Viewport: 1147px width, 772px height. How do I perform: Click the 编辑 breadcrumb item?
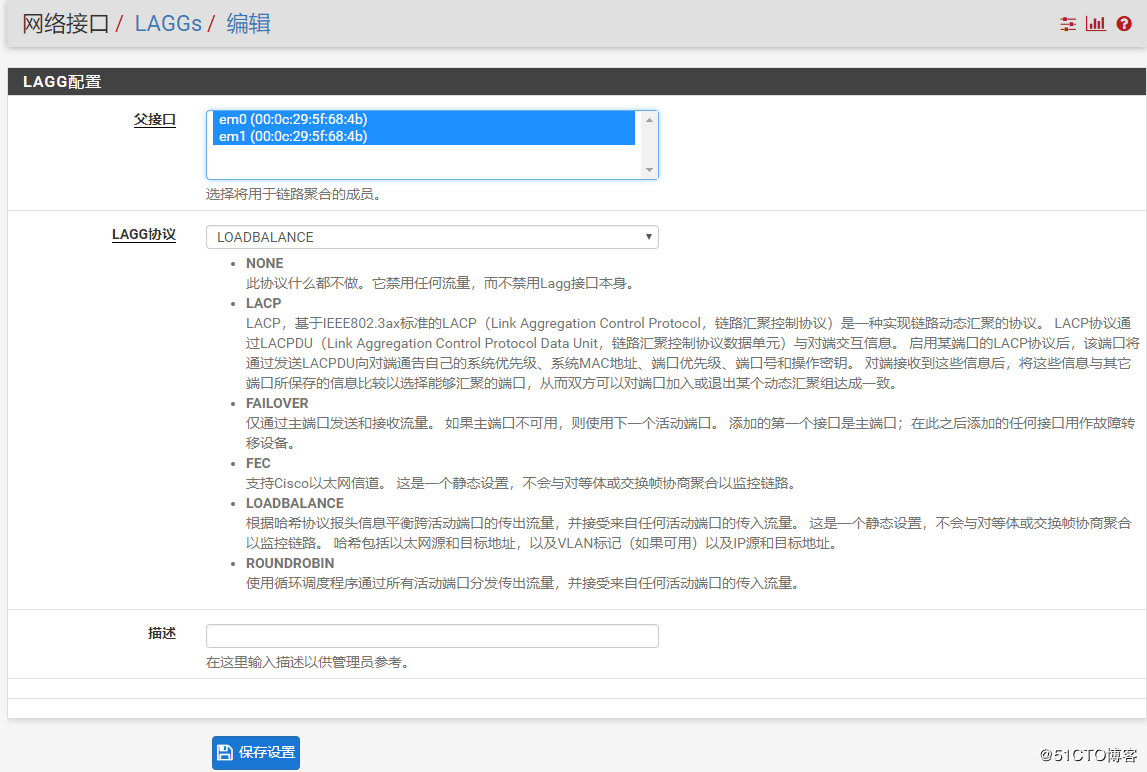tap(248, 24)
